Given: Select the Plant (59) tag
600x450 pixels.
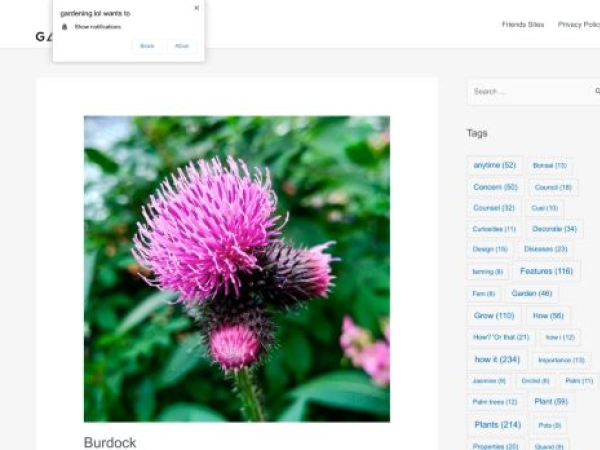Looking at the screenshot, I should [x=551, y=401].
